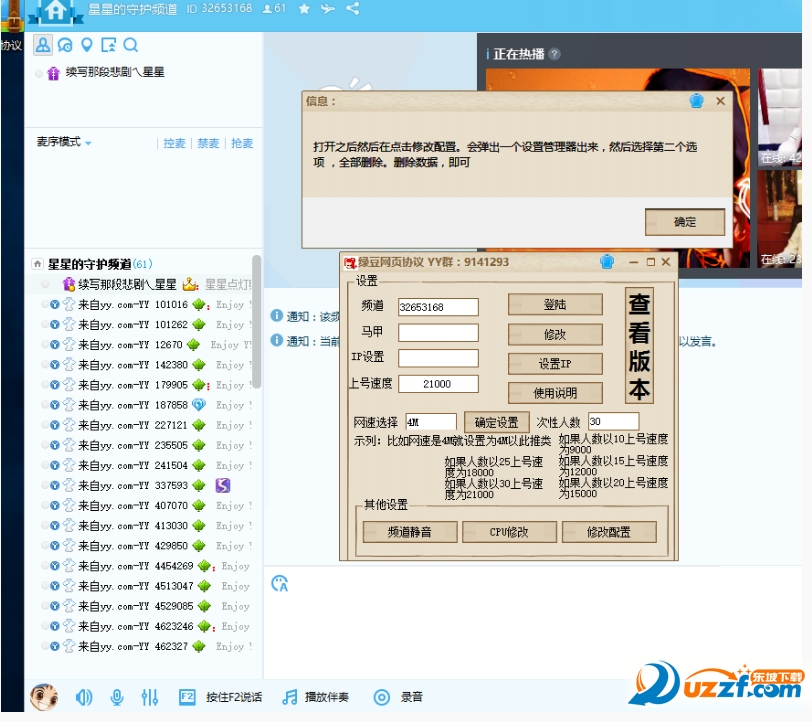Select channel node 星星的守护频道(61)
The height and width of the screenshot is (722, 812).
coord(99,264)
